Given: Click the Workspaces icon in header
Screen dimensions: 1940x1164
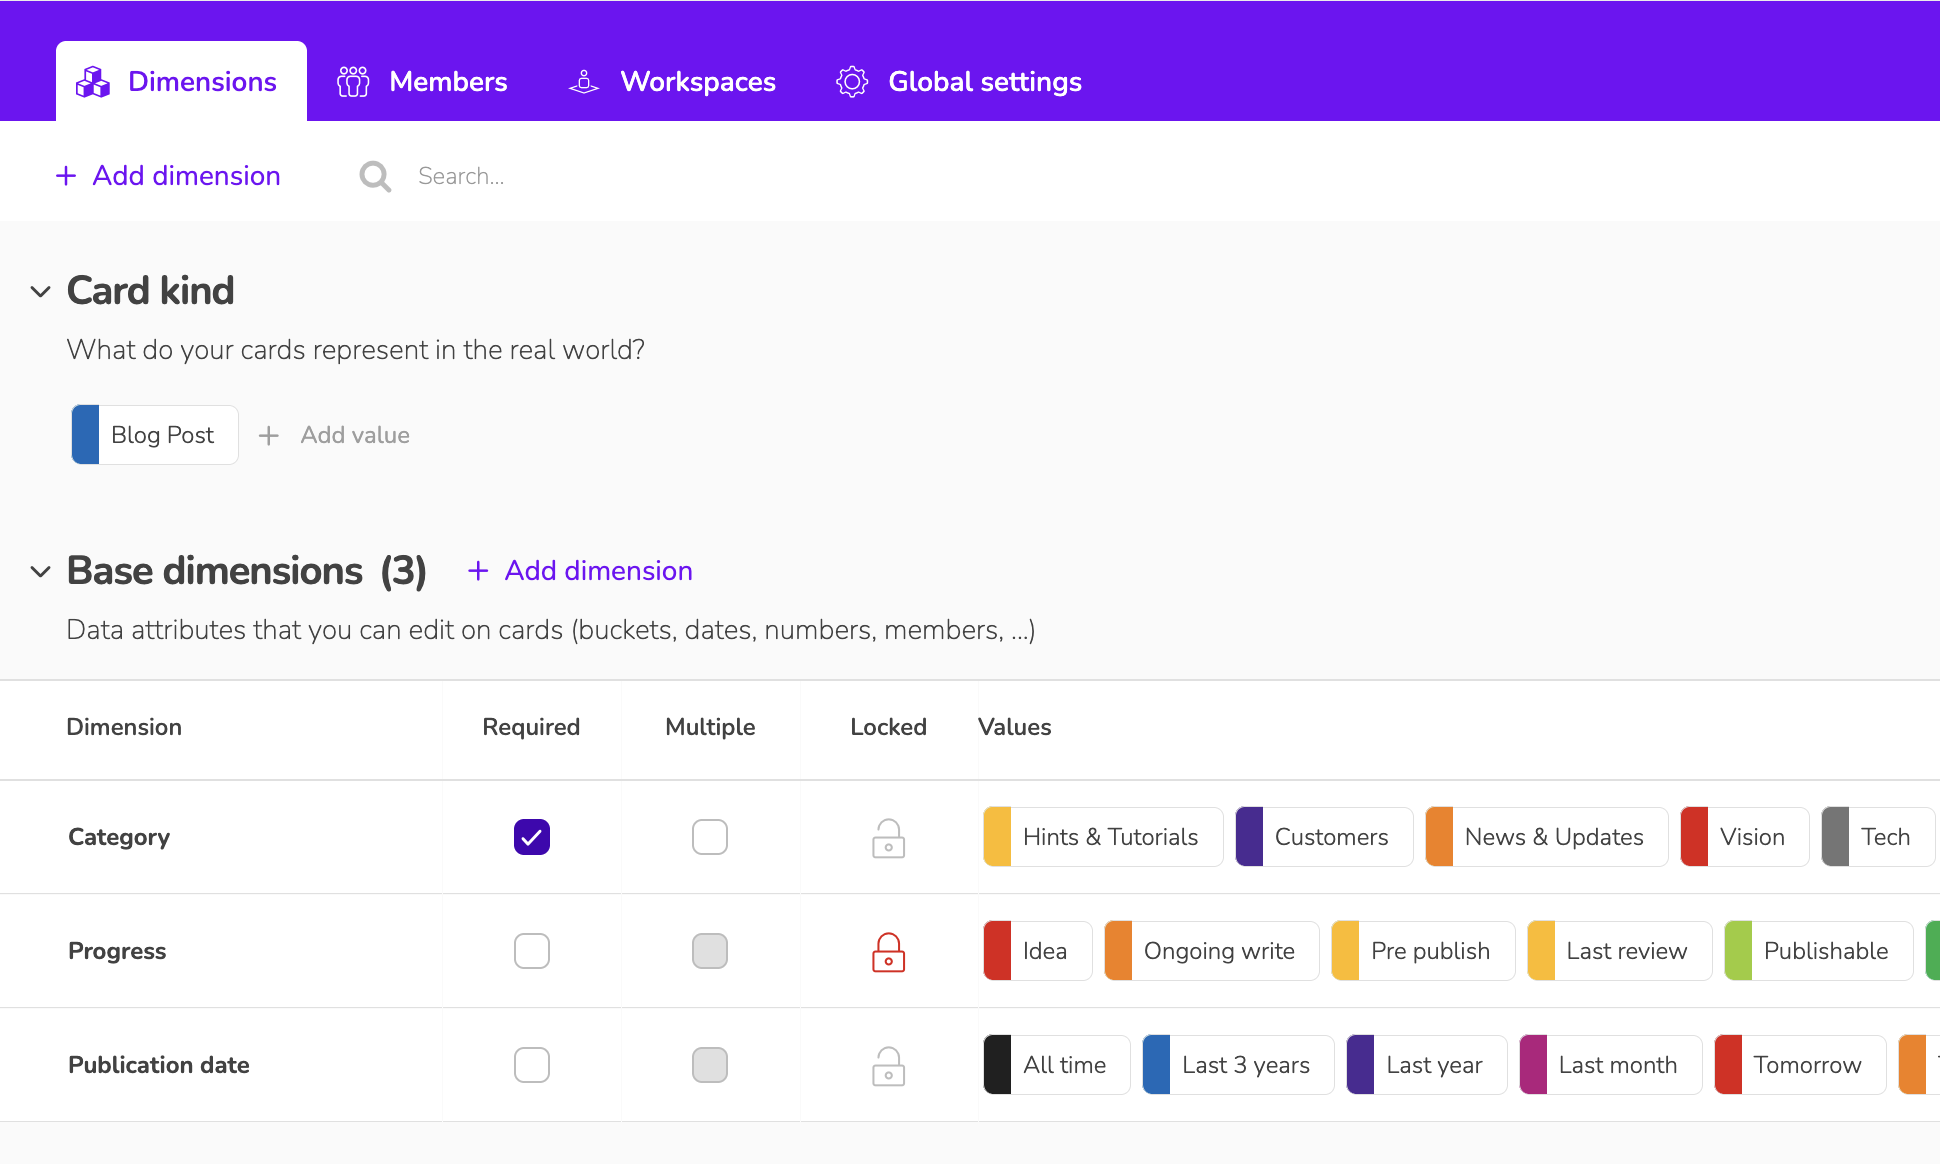Looking at the screenshot, I should pos(584,82).
